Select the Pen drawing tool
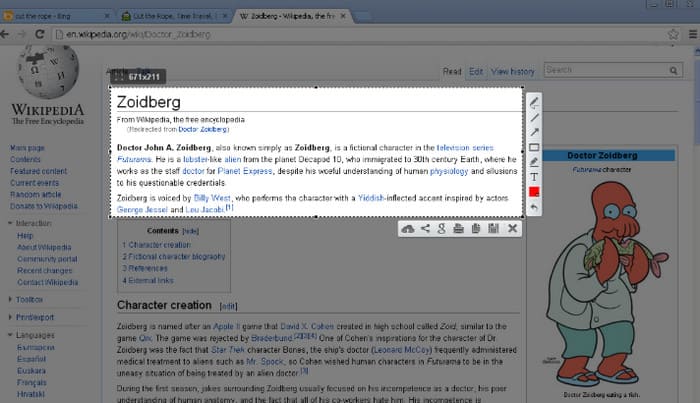The image size is (700, 403). (x=534, y=102)
